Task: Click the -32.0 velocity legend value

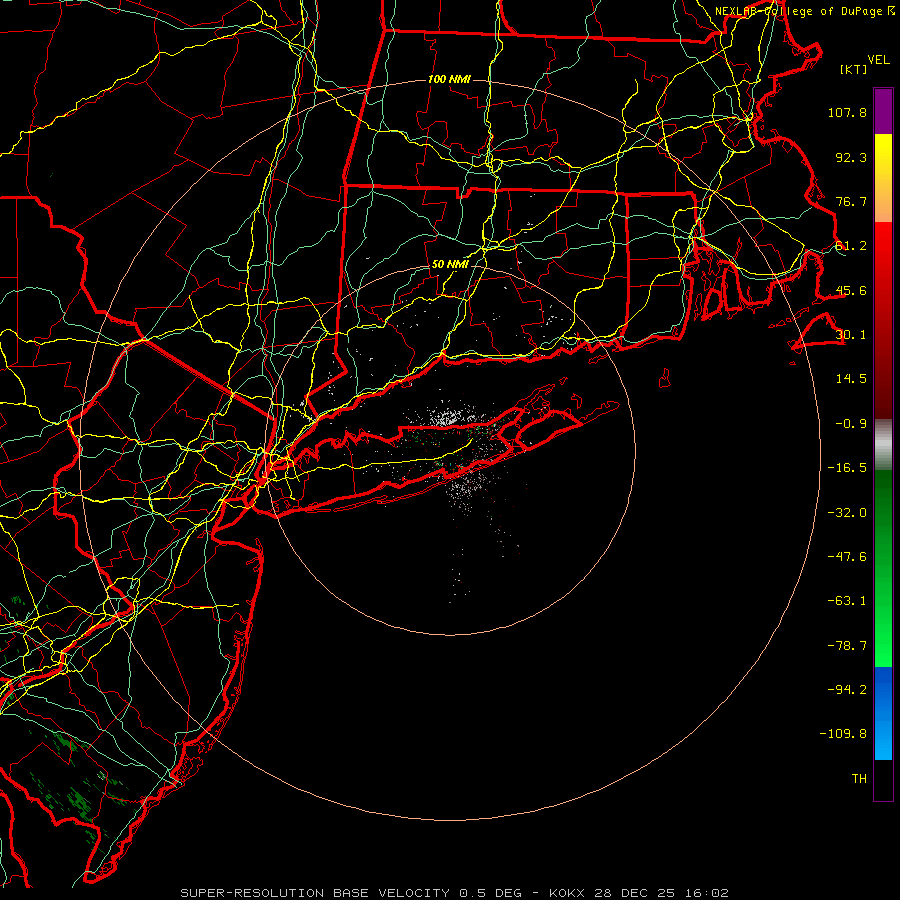Action: point(847,513)
